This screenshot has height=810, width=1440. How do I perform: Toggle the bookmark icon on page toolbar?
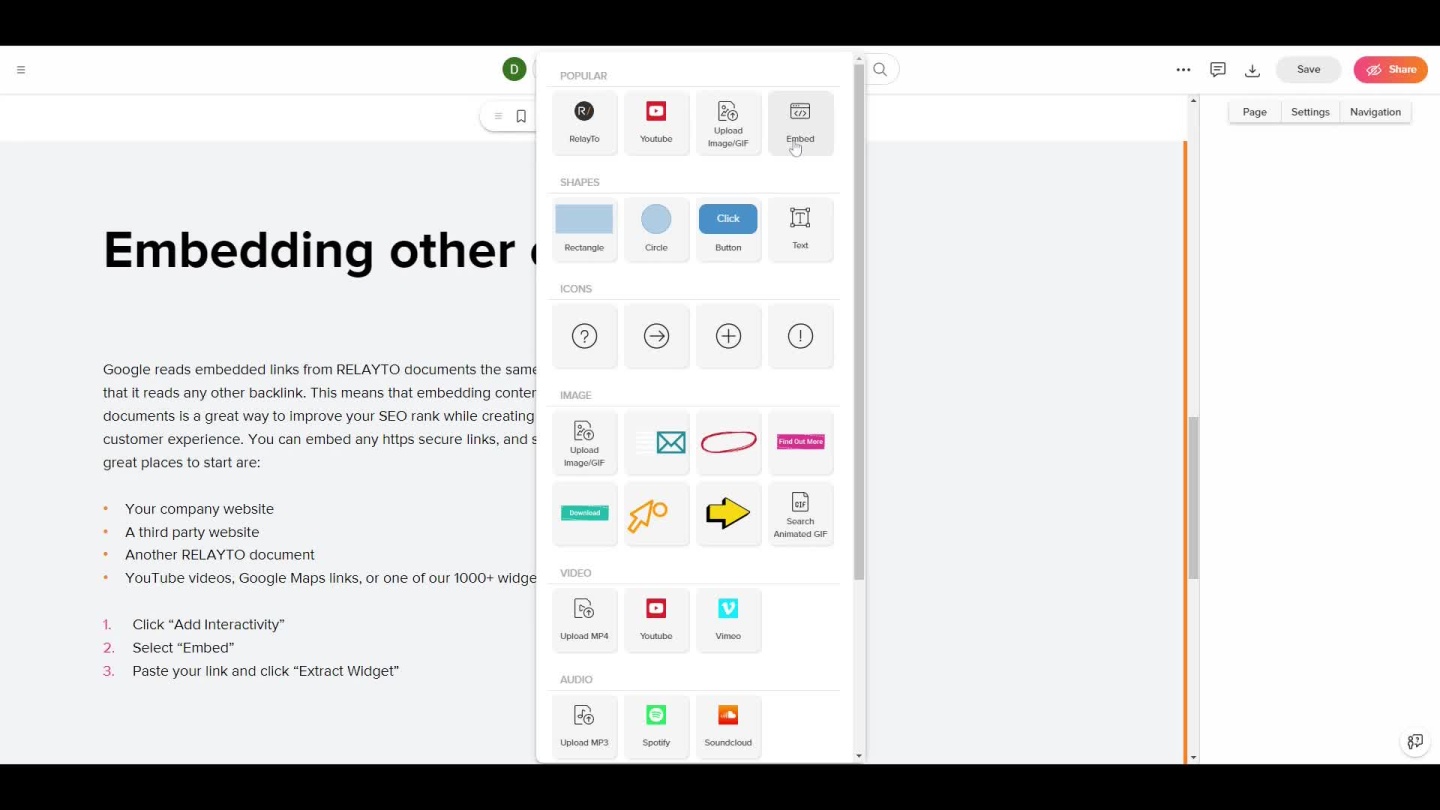(x=521, y=117)
